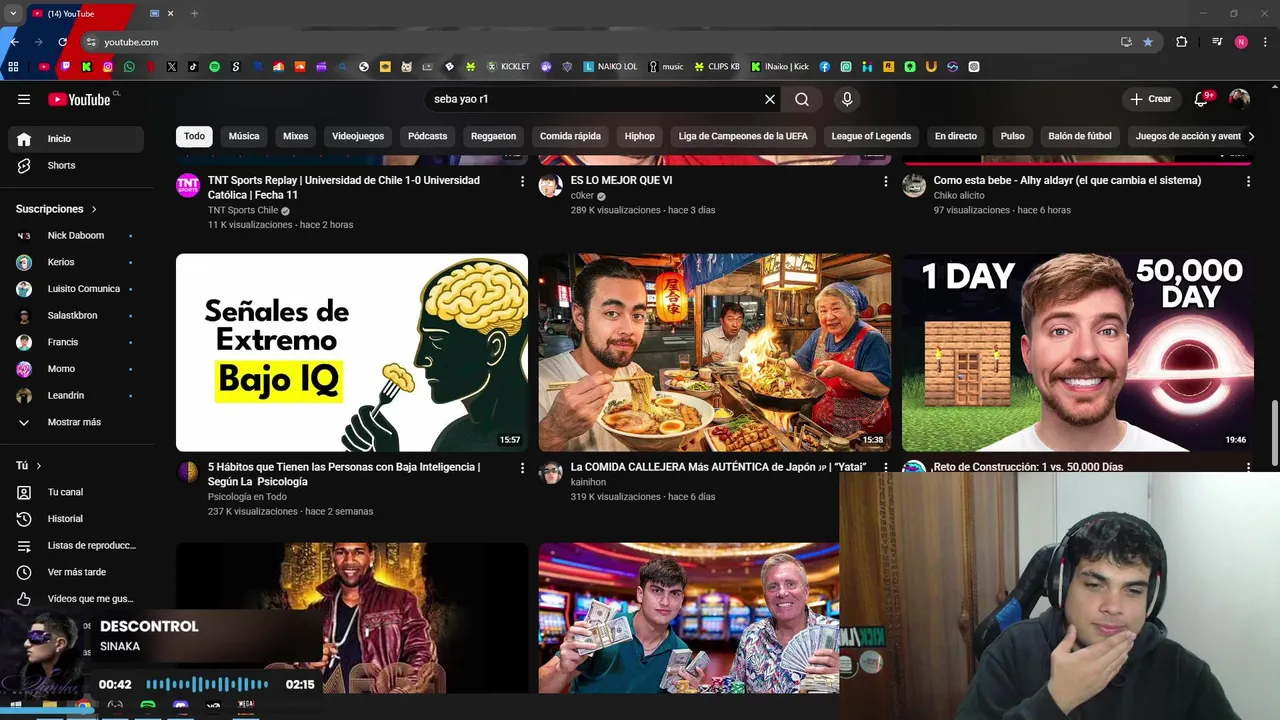
Task: Select the Música filter chip
Action: point(244,136)
